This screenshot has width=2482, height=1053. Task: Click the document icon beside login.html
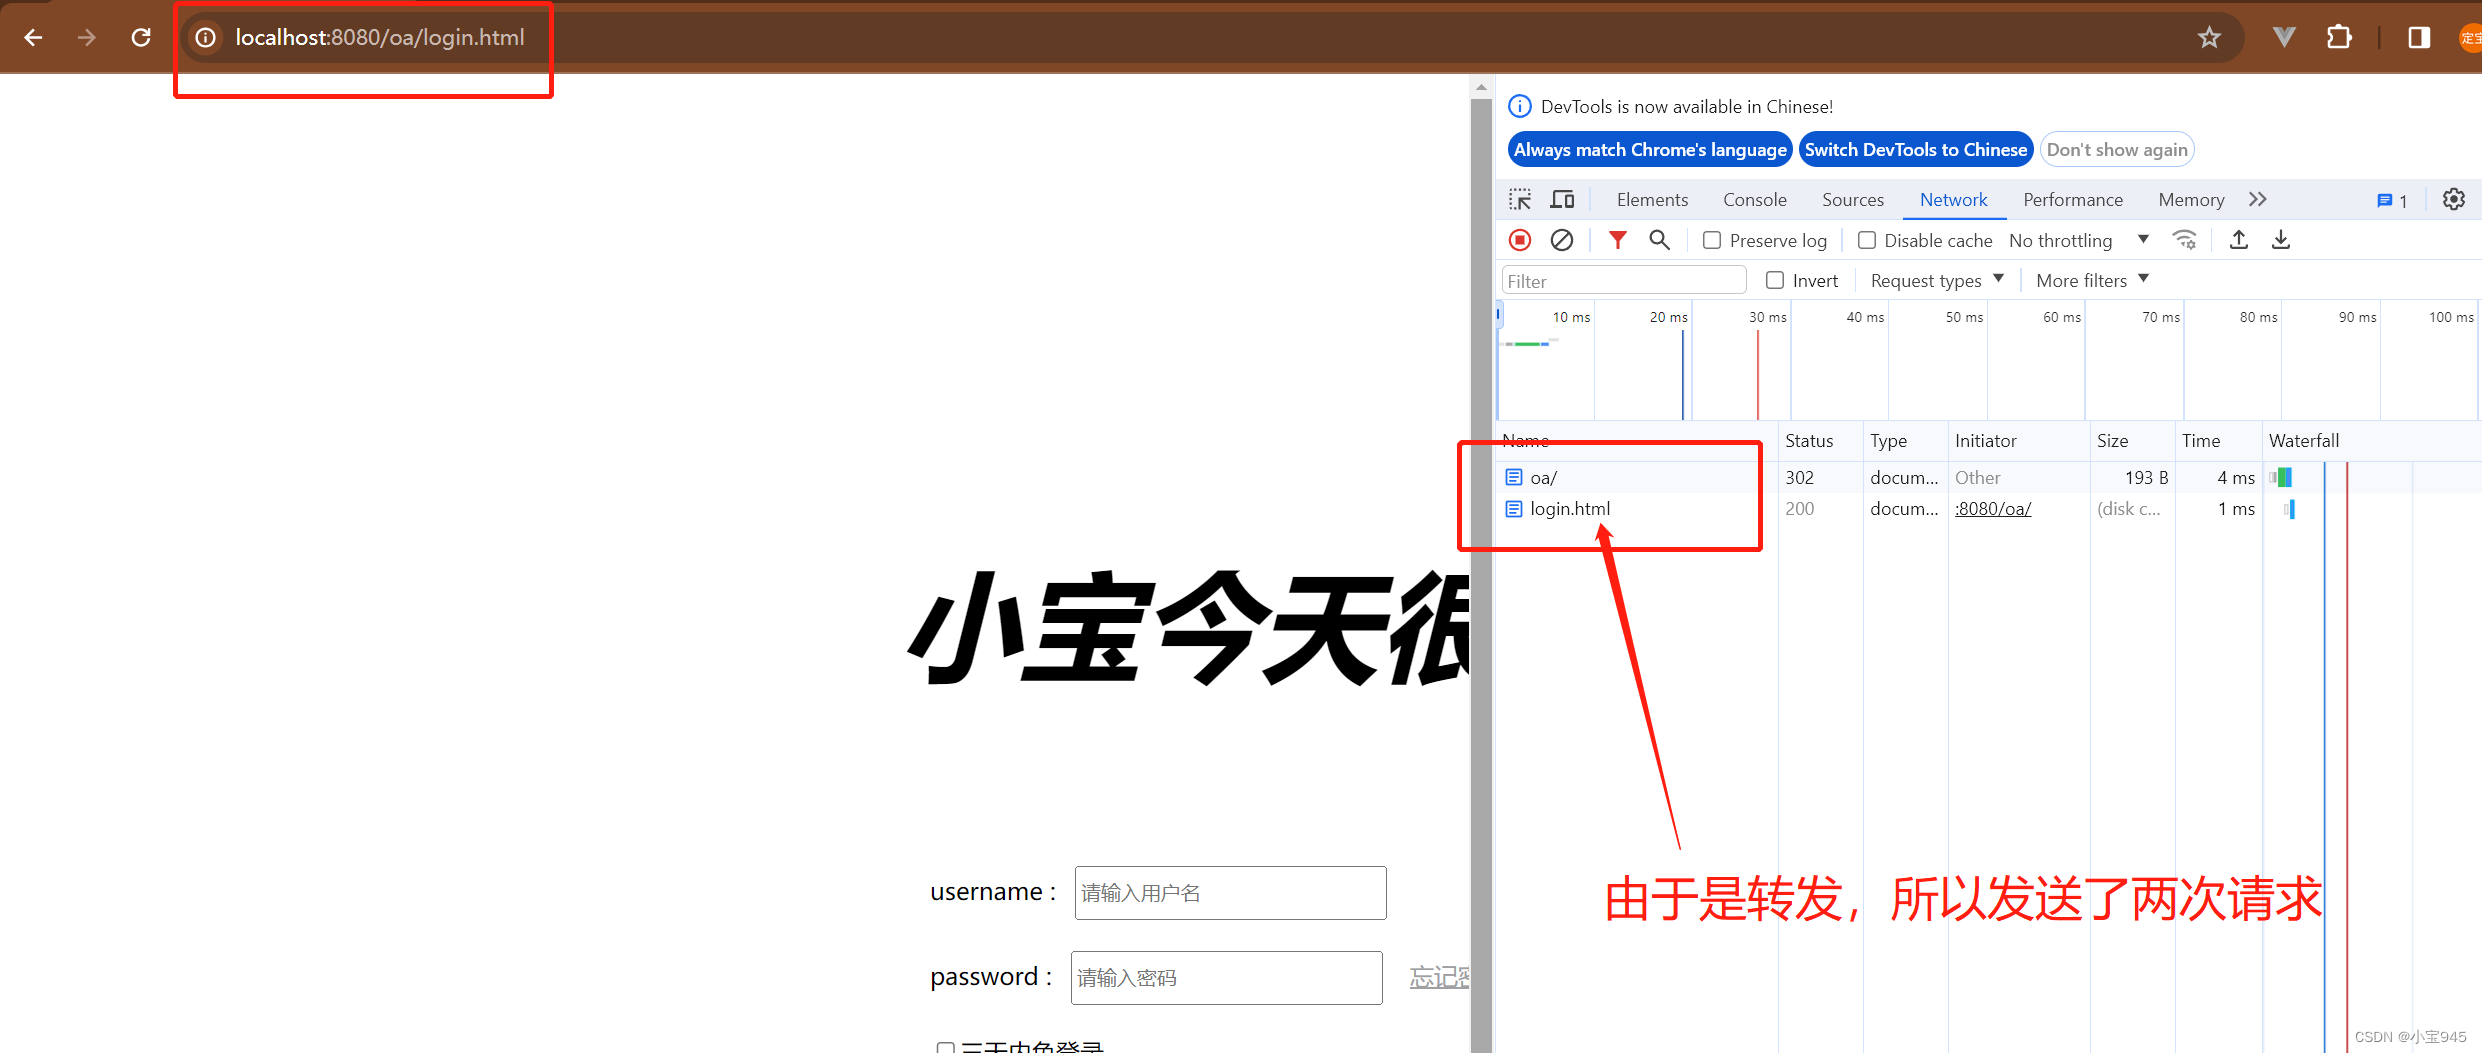[1514, 509]
